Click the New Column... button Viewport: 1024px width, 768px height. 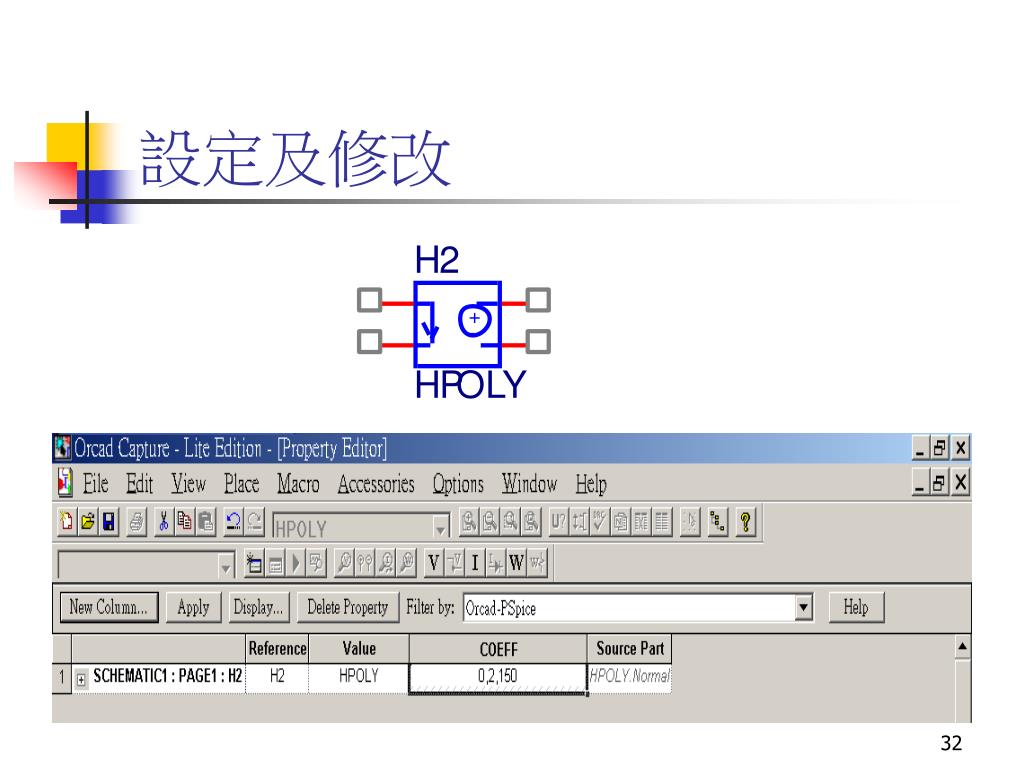108,607
